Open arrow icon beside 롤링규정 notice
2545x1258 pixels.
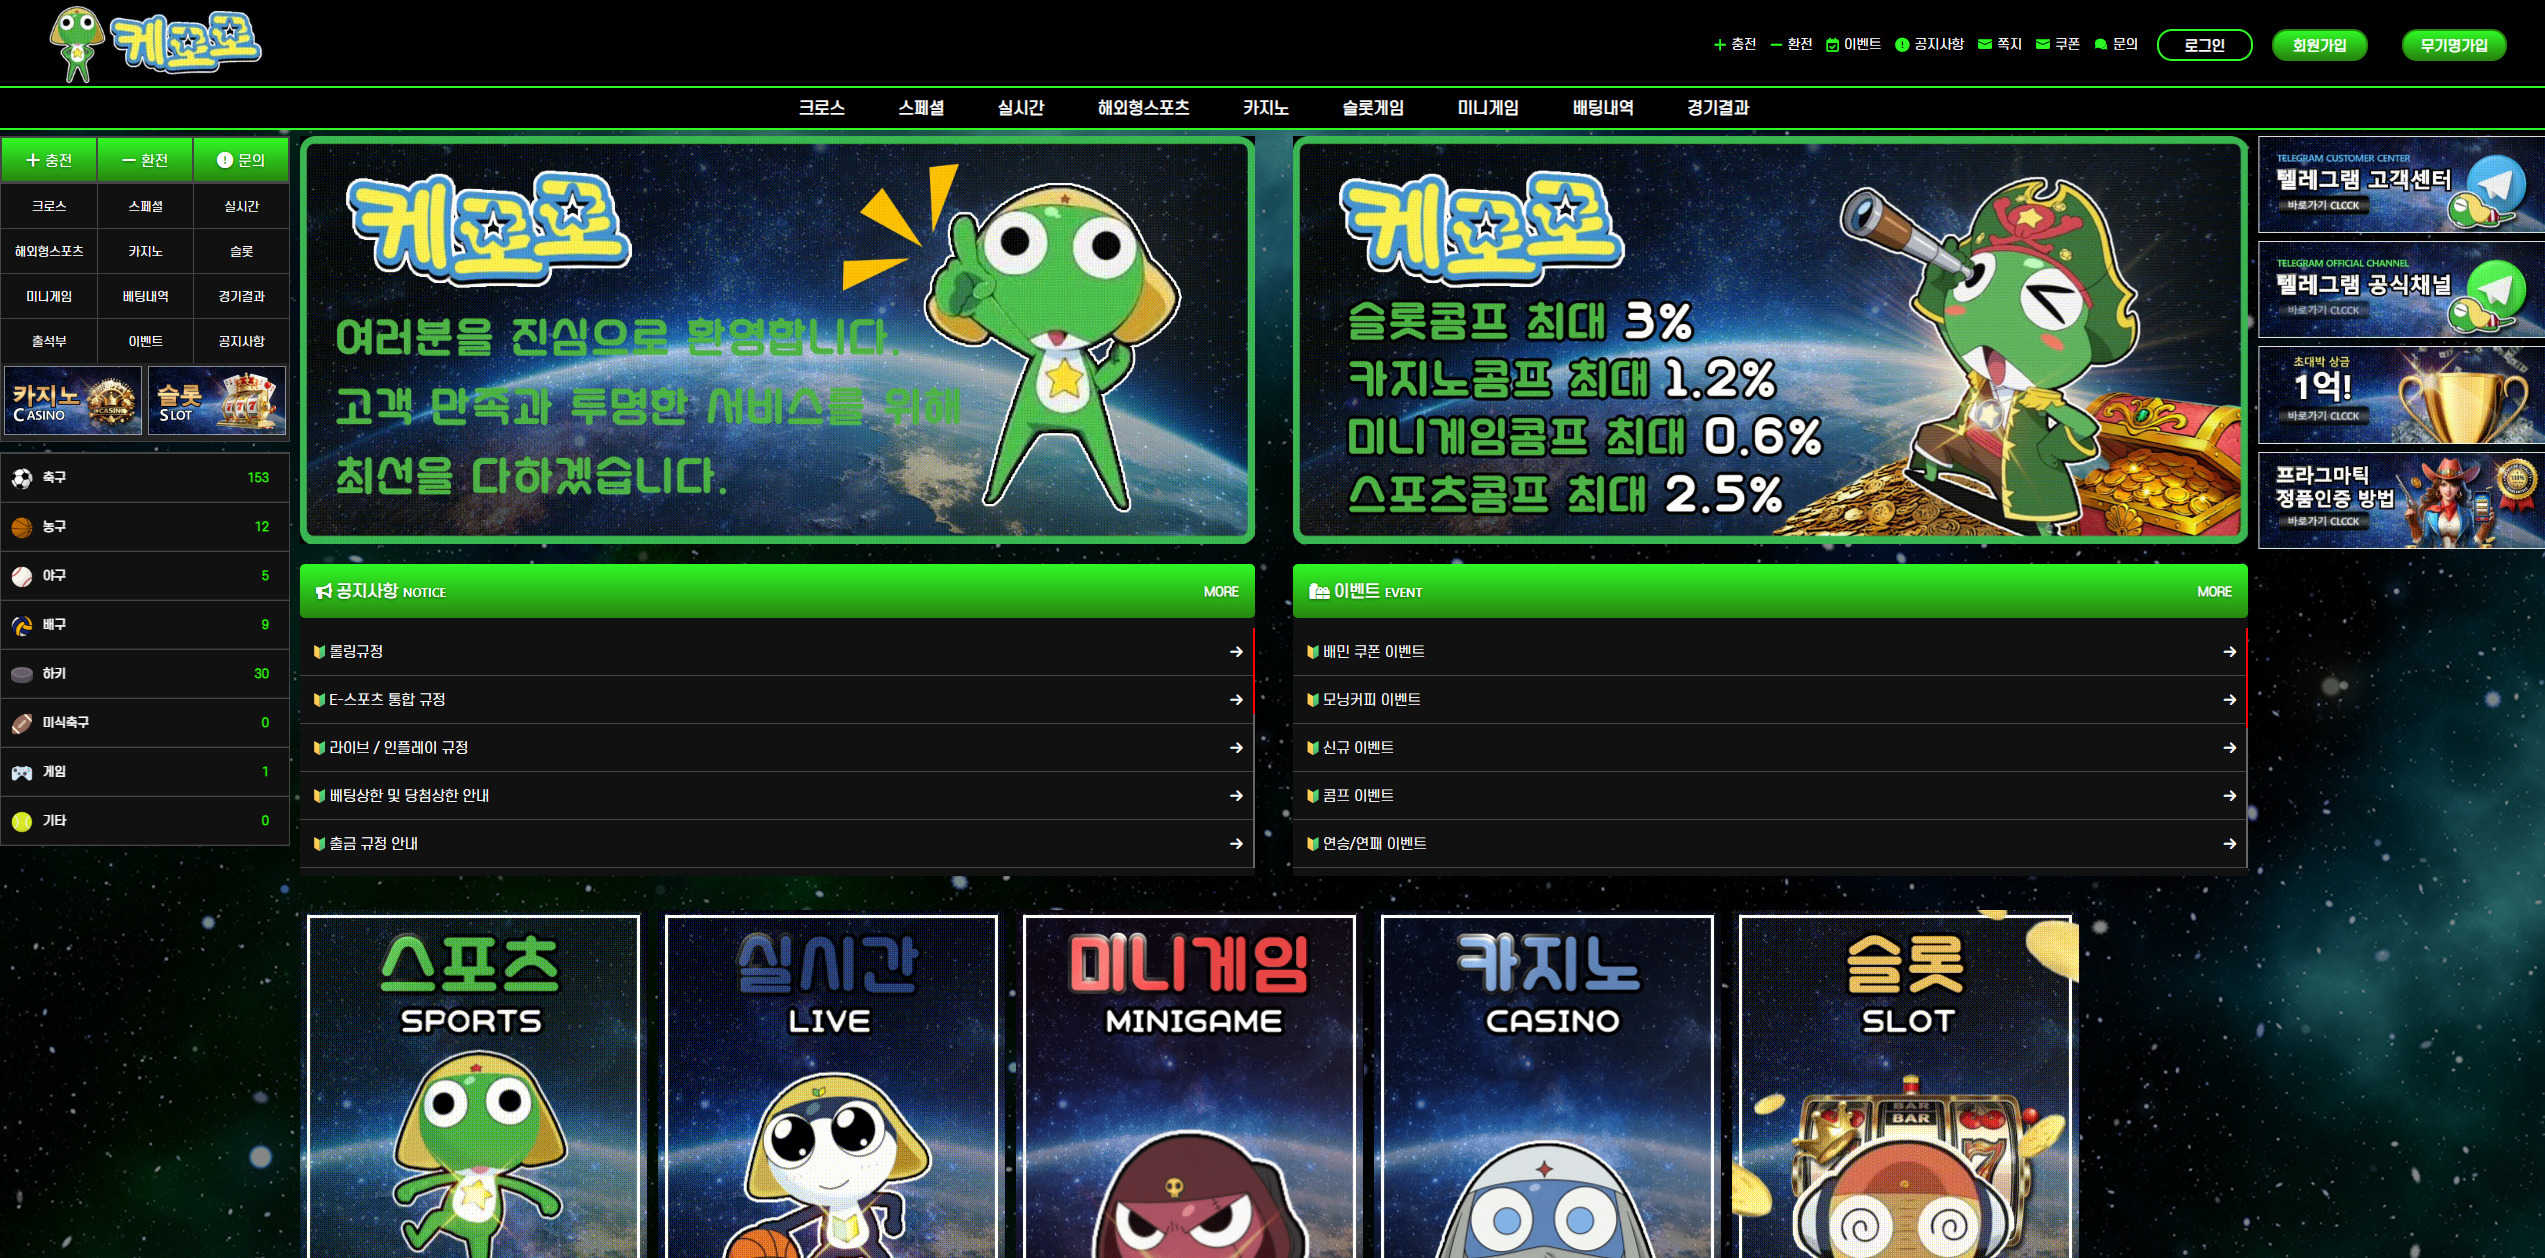tap(1236, 652)
